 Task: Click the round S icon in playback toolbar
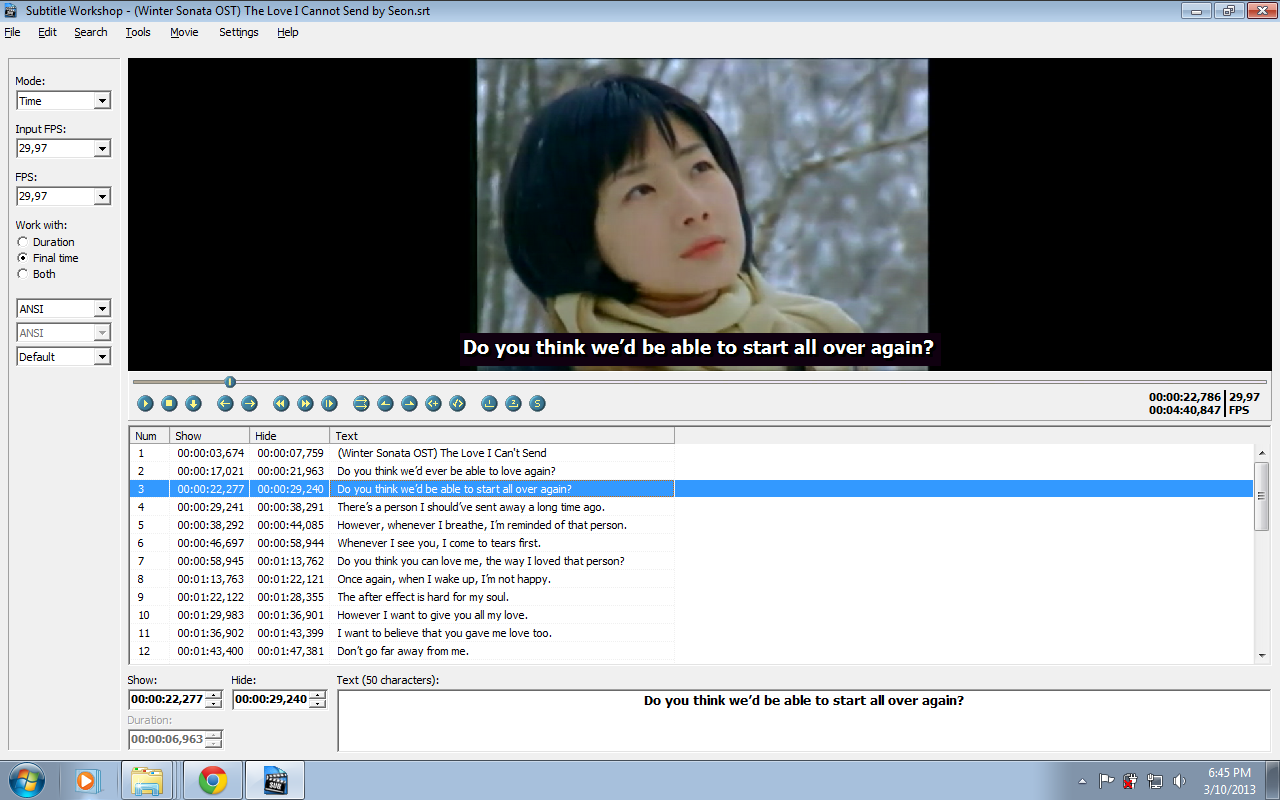pyautogui.click(x=537, y=403)
